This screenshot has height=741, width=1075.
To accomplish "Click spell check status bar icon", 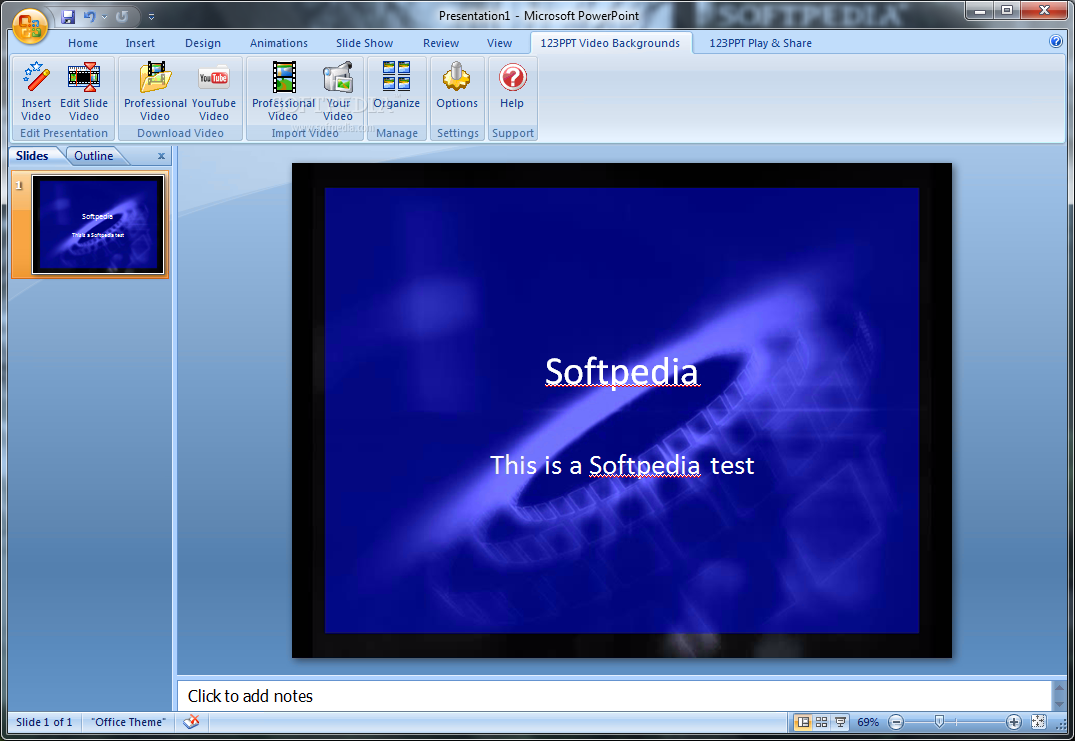I will 191,721.
